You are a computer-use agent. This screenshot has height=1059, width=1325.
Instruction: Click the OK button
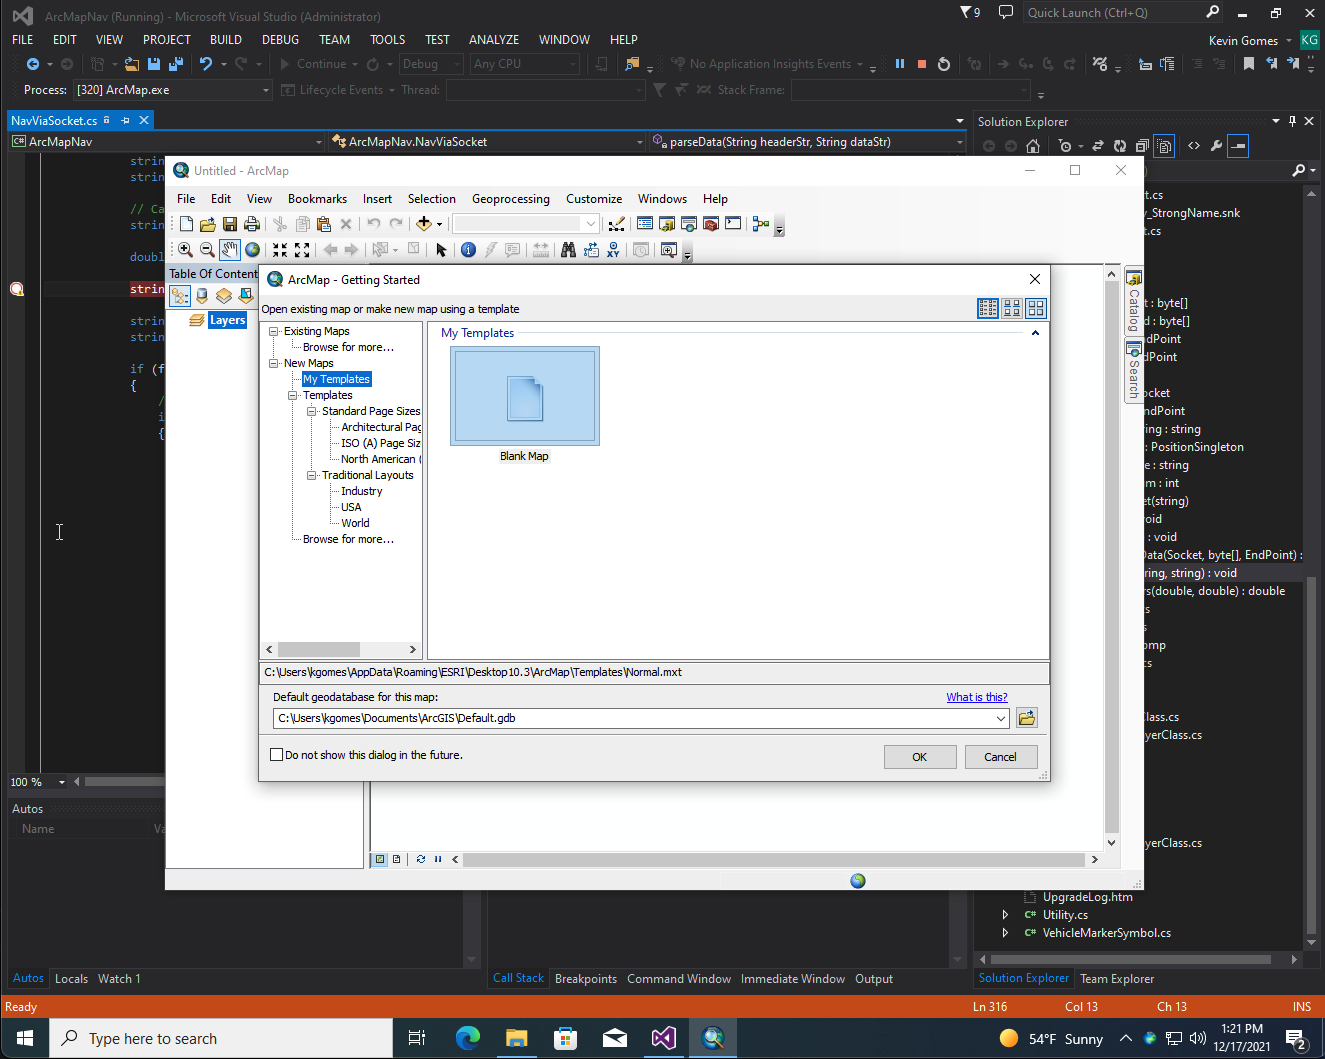click(920, 757)
